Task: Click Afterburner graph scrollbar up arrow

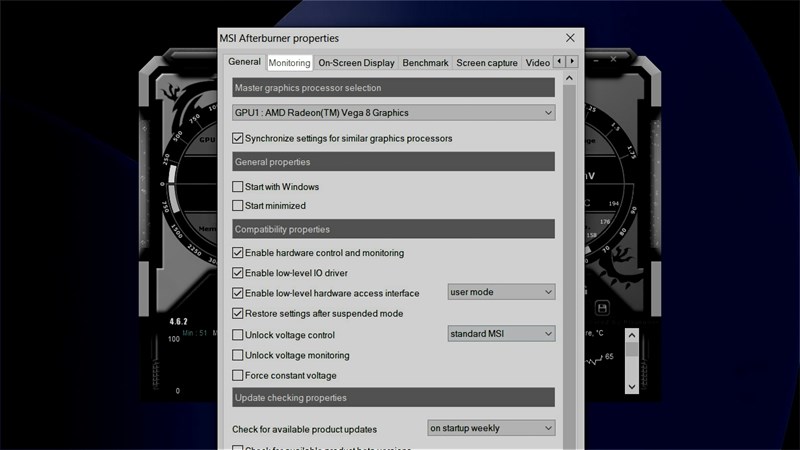Action: tap(632, 335)
